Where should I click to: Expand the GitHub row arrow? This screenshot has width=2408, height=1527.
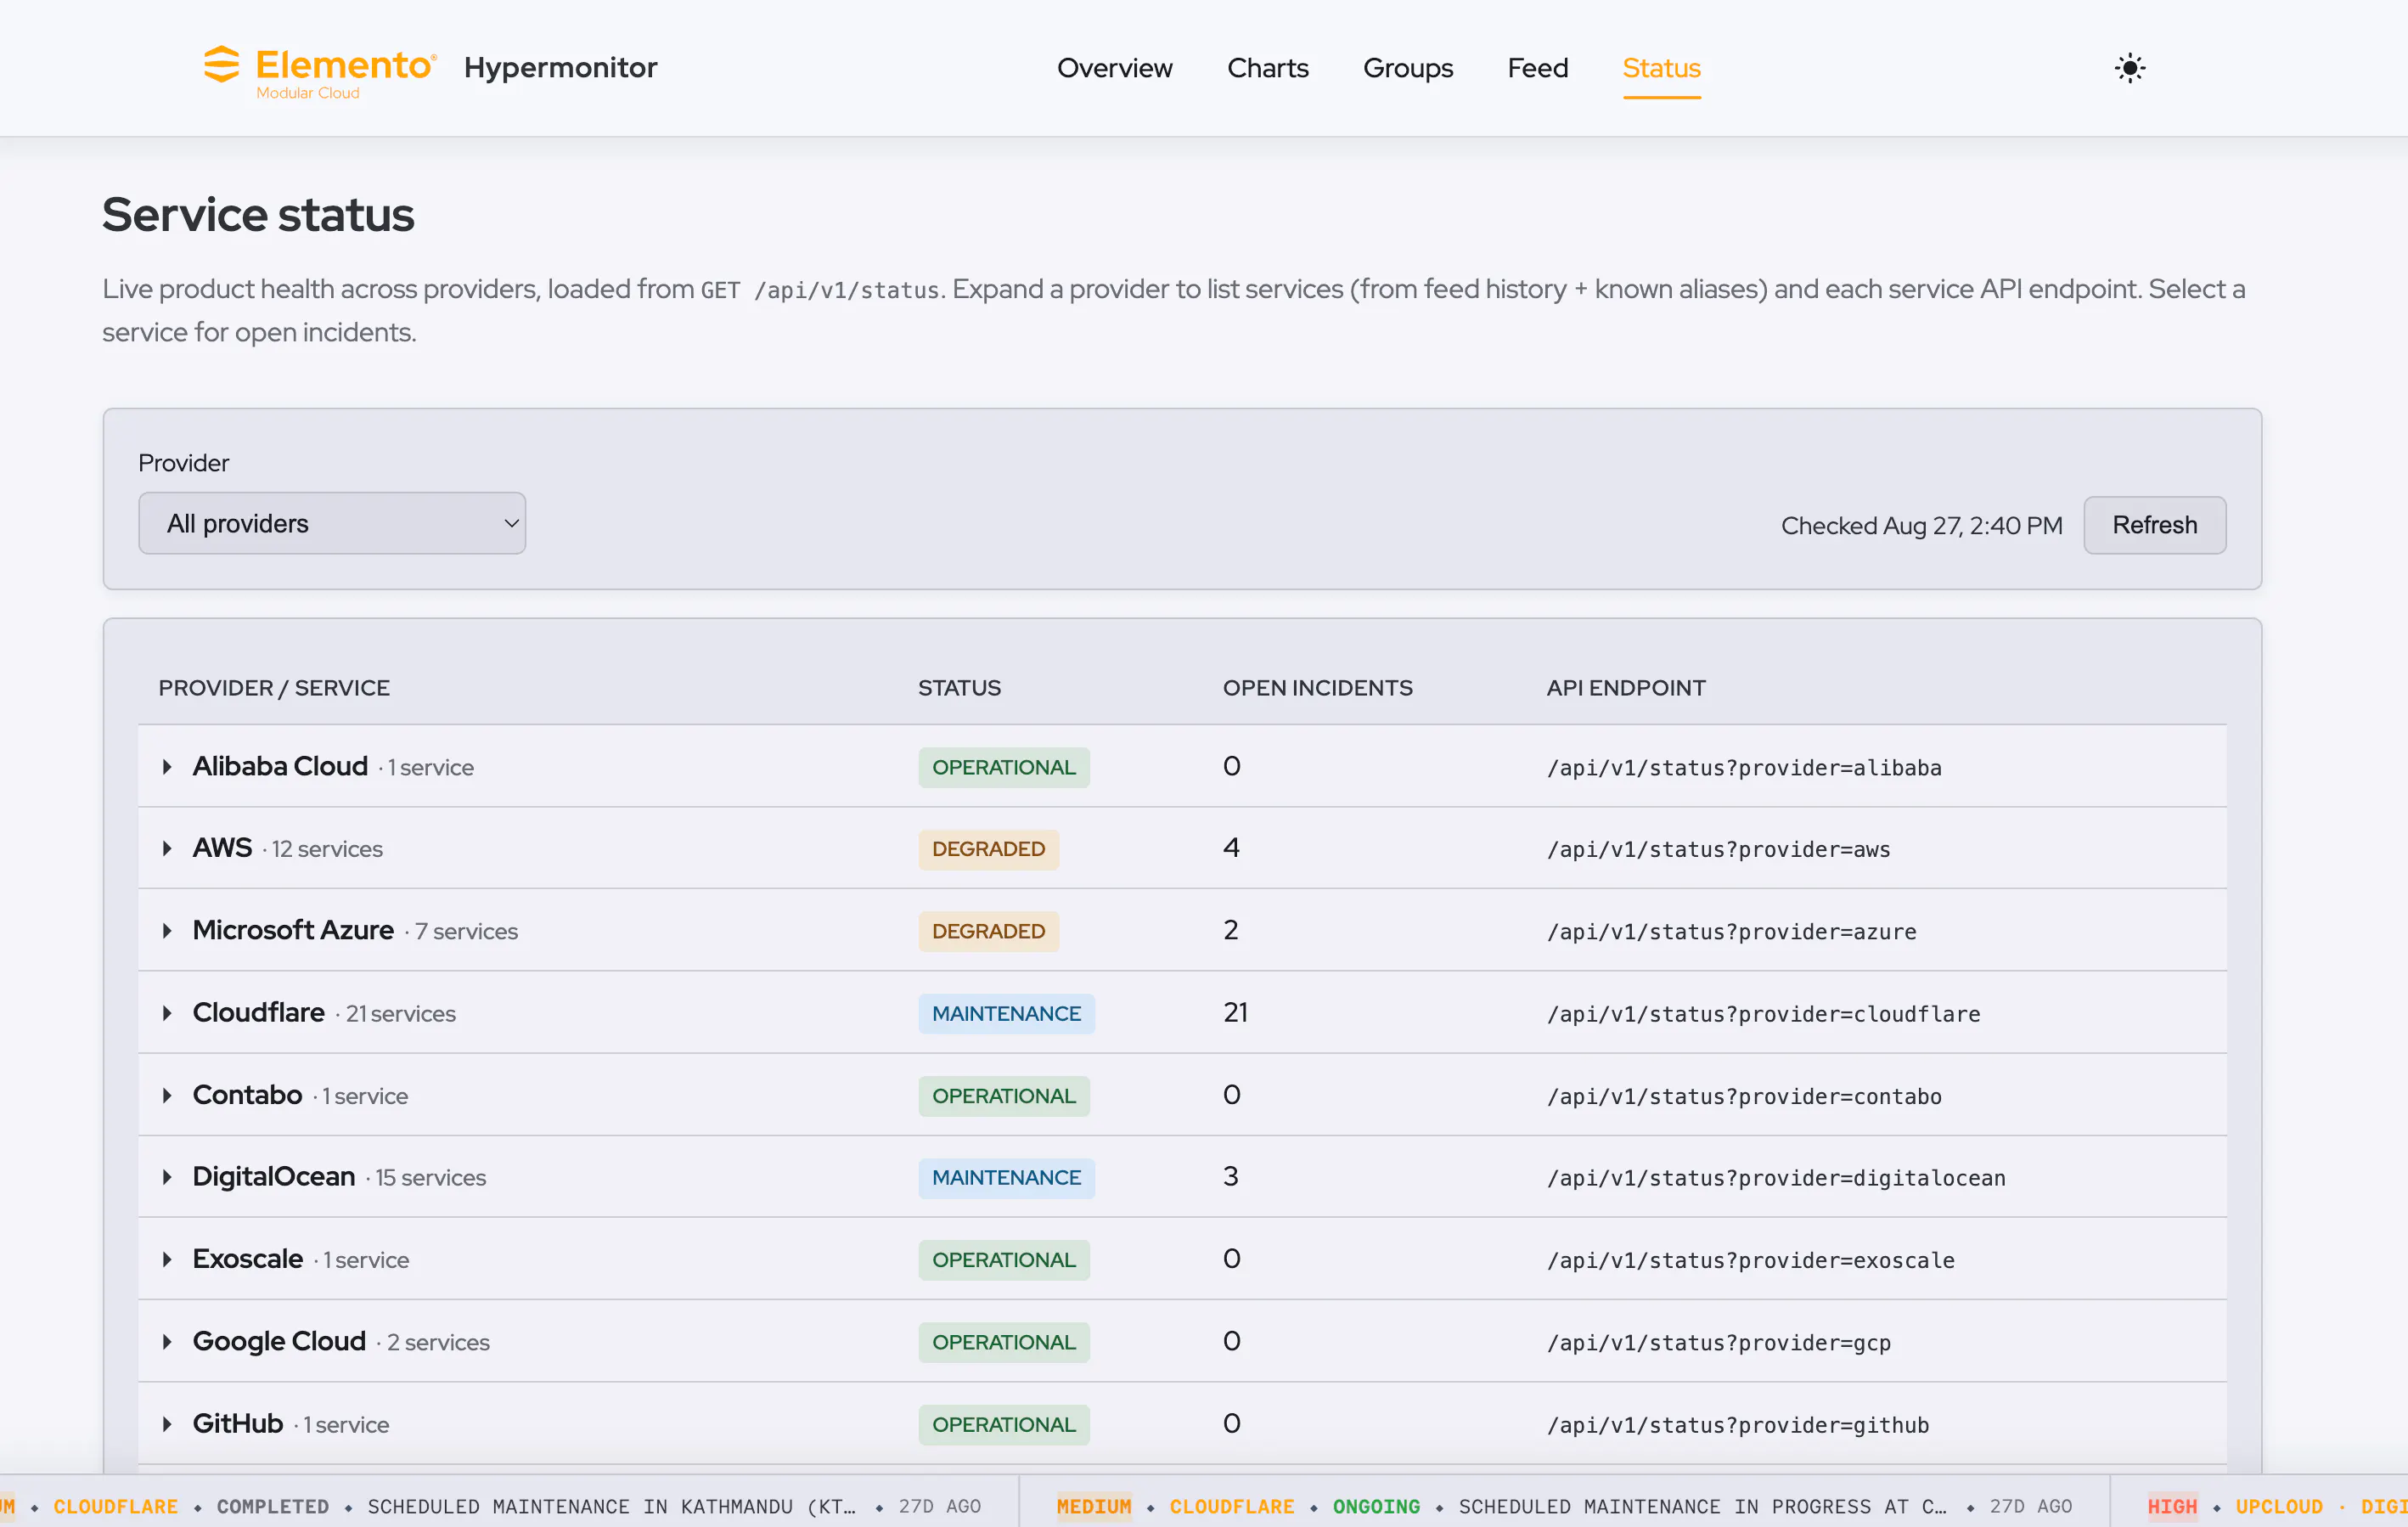click(167, 1423)
